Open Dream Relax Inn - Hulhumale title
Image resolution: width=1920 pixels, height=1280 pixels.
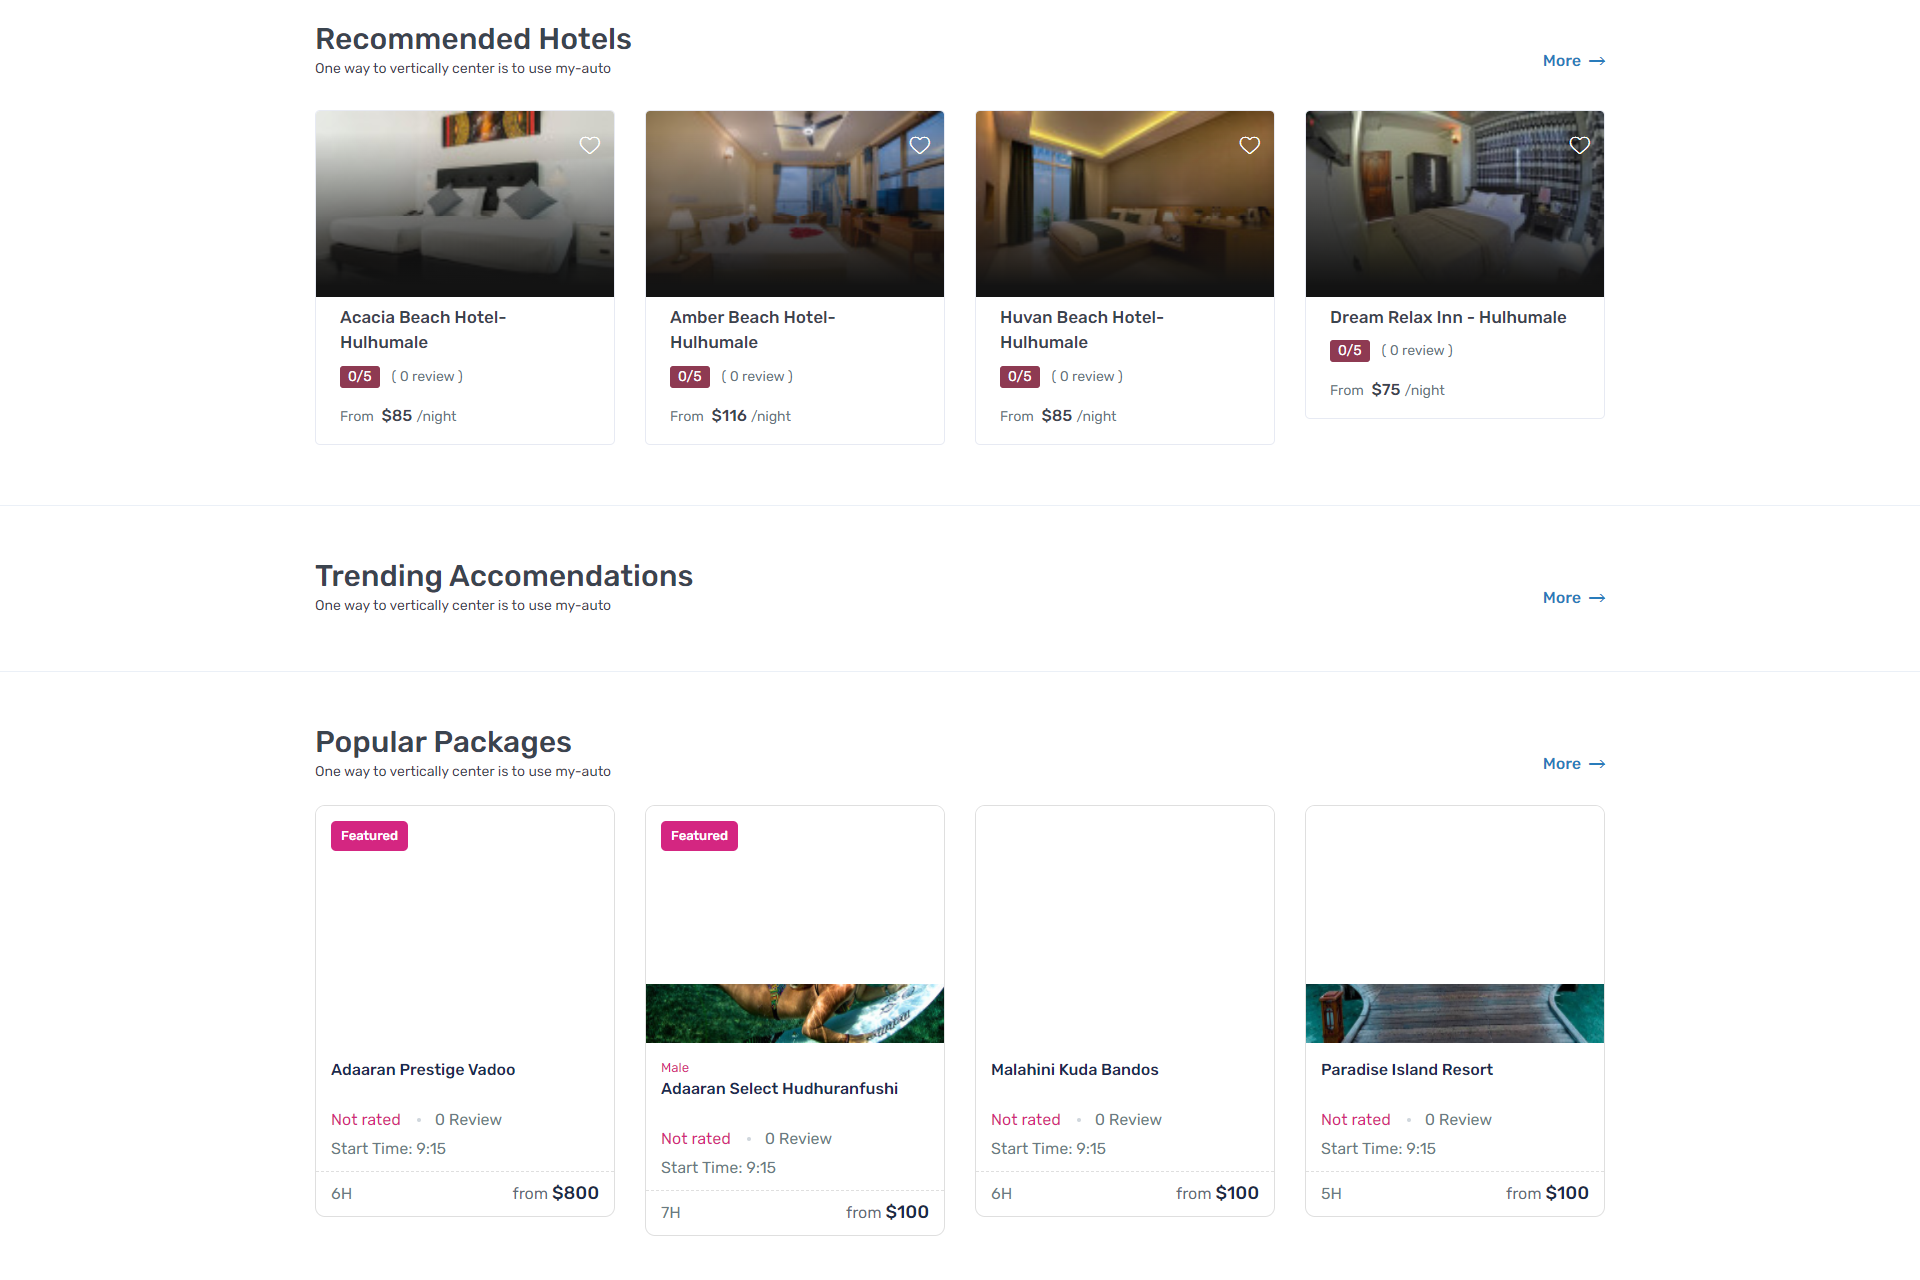pyautogui.click(x=1448, y=317)
